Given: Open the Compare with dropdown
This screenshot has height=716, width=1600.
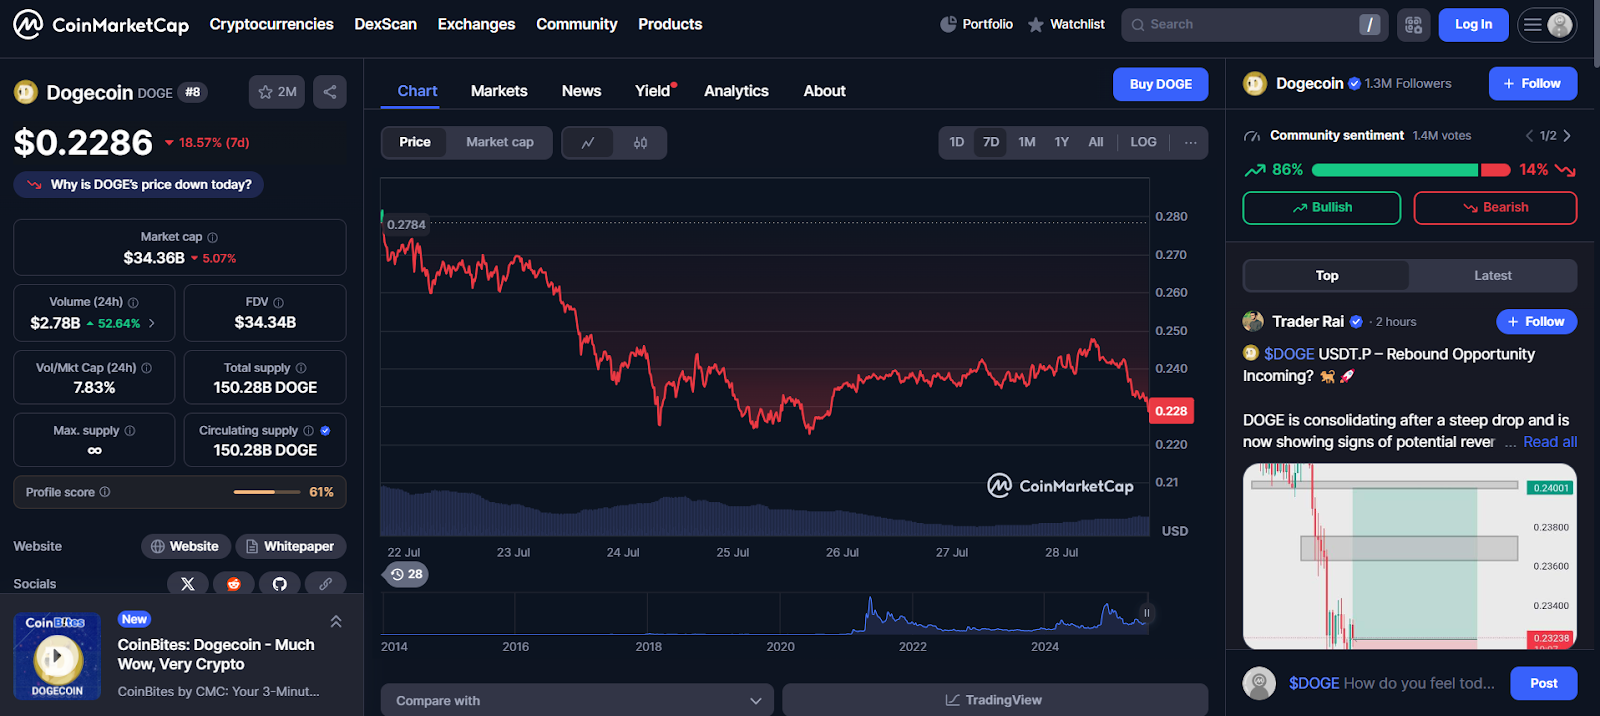Looking at the screenshot, I should tap(577, 700).
